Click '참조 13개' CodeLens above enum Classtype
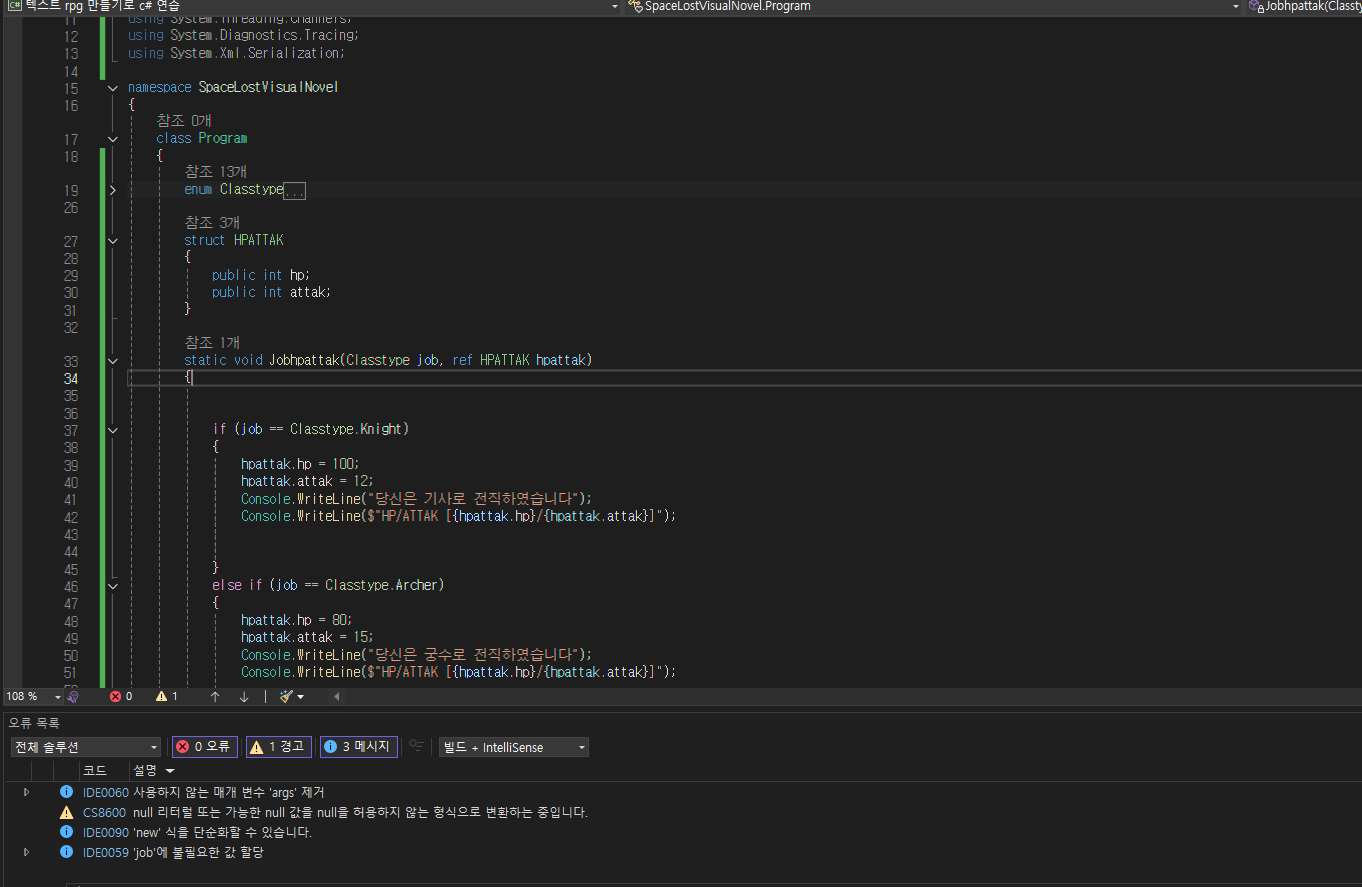Image resolution: width=1362 pixels, height=887 pixels. tap(216, 172)
